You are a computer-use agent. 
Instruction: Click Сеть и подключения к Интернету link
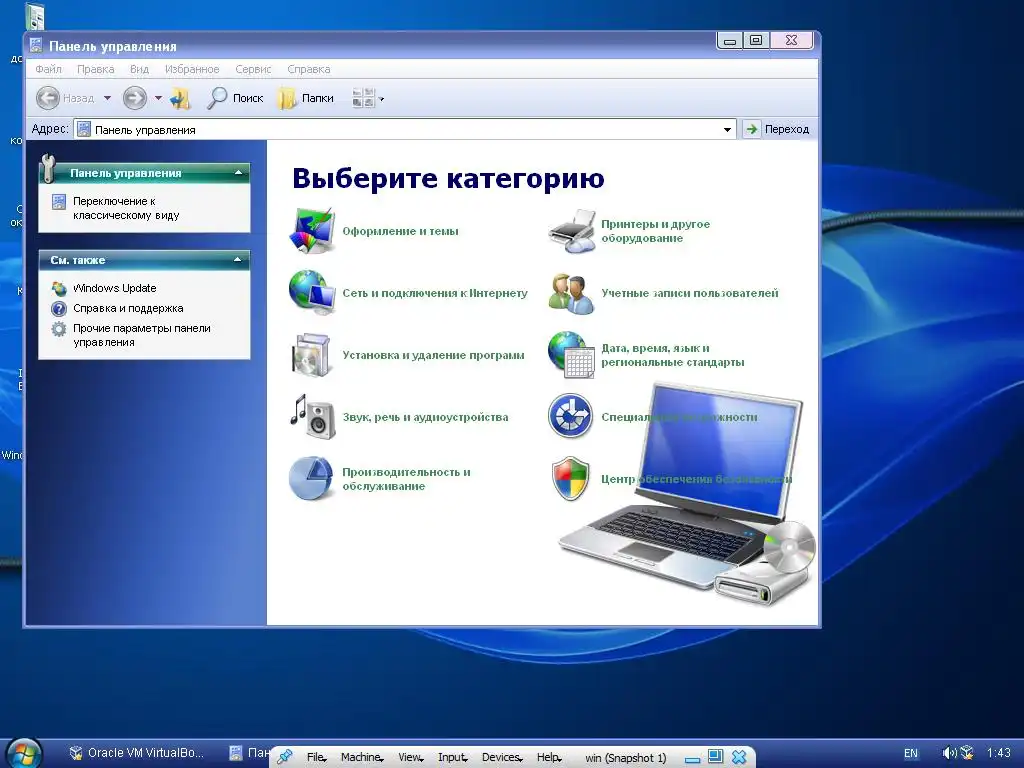(x=435, y=293)
